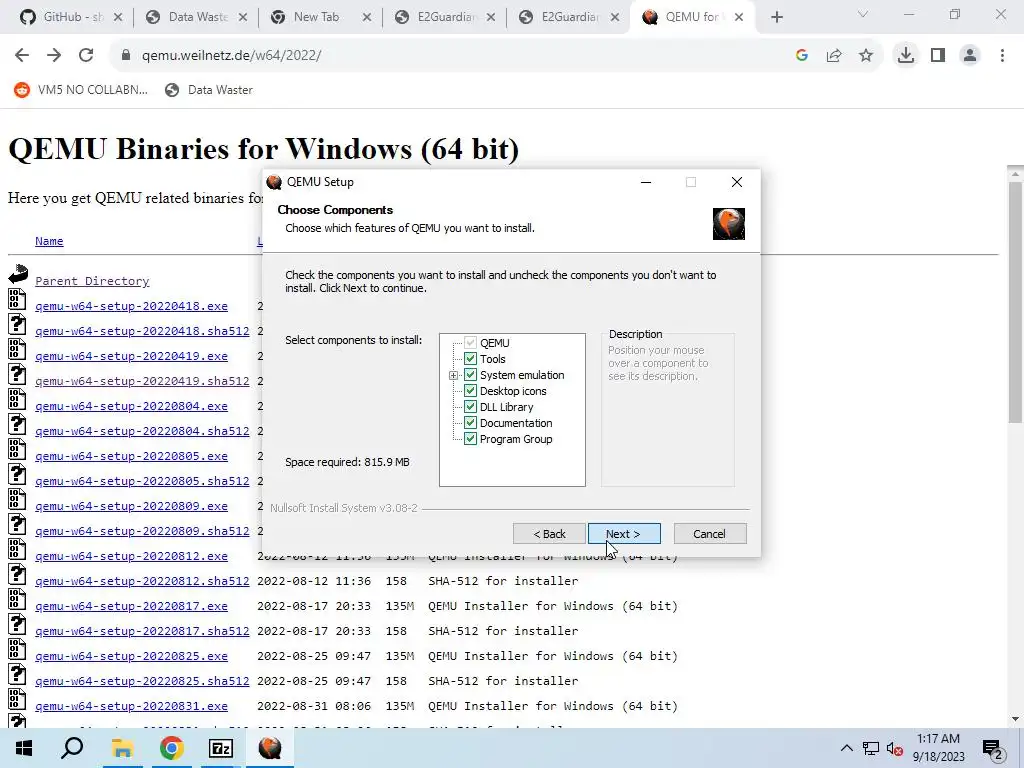This screenshot has height=768, width=1024.
Task: Download qemu-w64-setup-20220419.exe
Action: point(131,356)
